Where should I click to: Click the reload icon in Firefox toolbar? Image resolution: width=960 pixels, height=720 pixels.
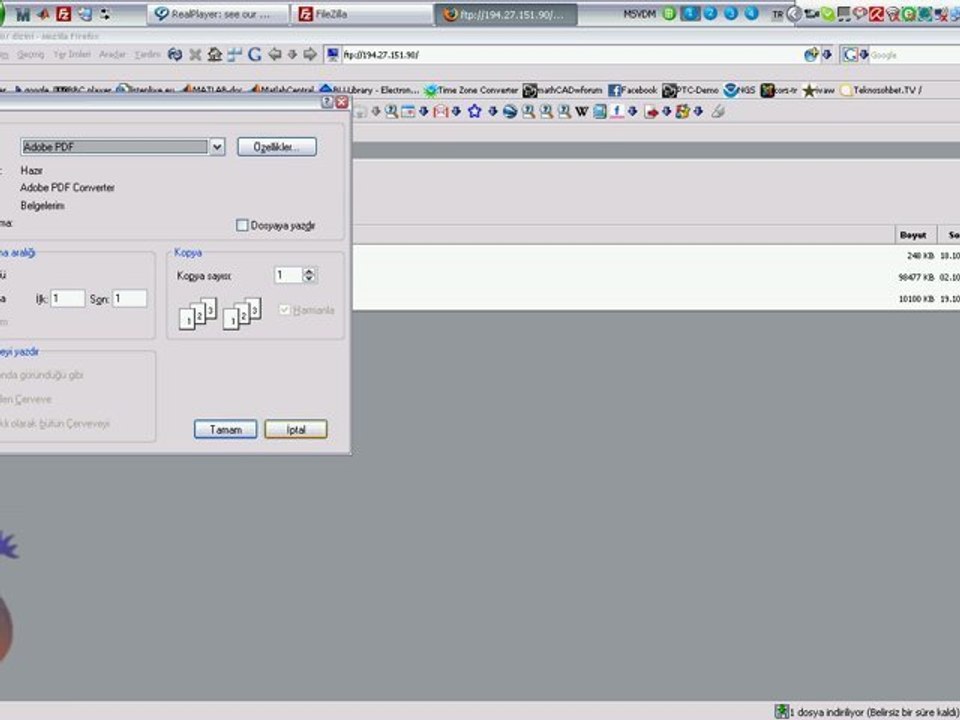pos(175,55)
